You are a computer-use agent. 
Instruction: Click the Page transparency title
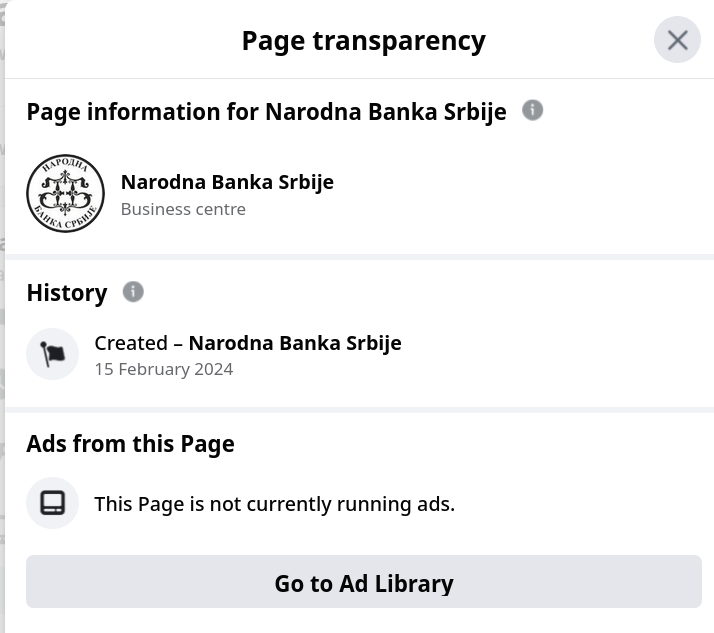(363, 41)
